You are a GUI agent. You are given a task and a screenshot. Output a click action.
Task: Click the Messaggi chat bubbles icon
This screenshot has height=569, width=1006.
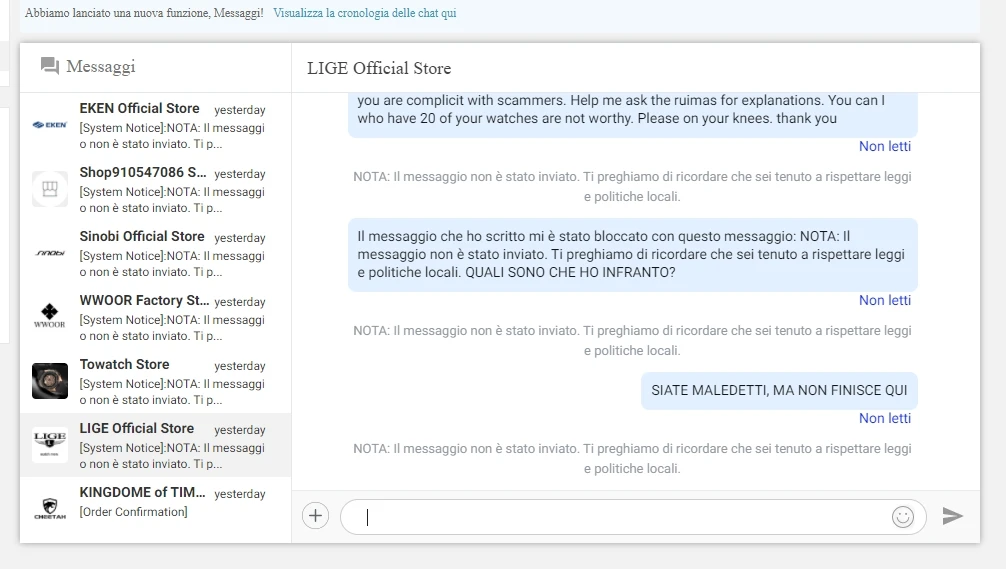[49, 65]
